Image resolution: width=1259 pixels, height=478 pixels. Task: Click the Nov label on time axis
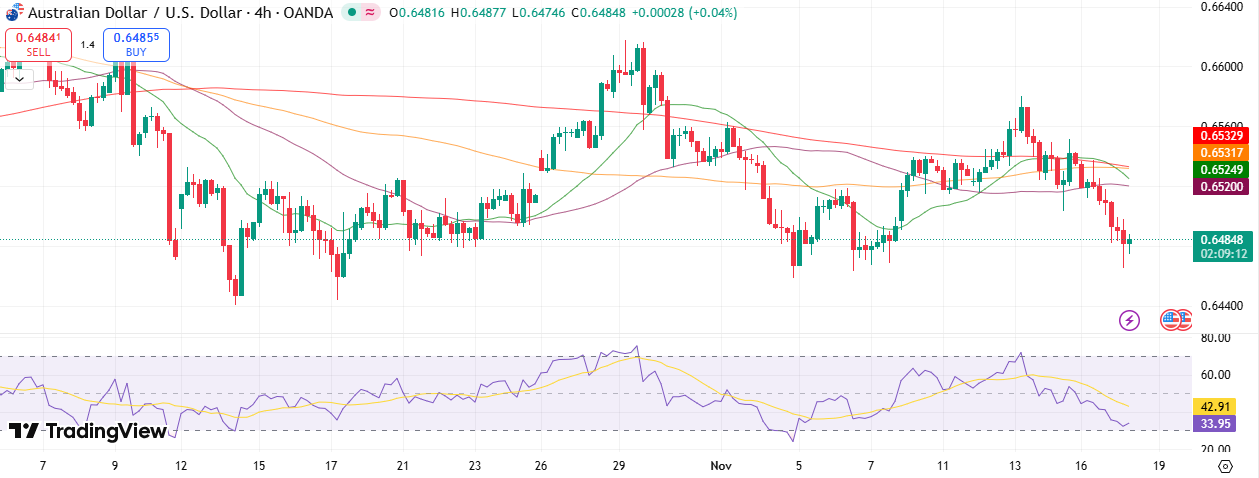click(x=721, y=466)
